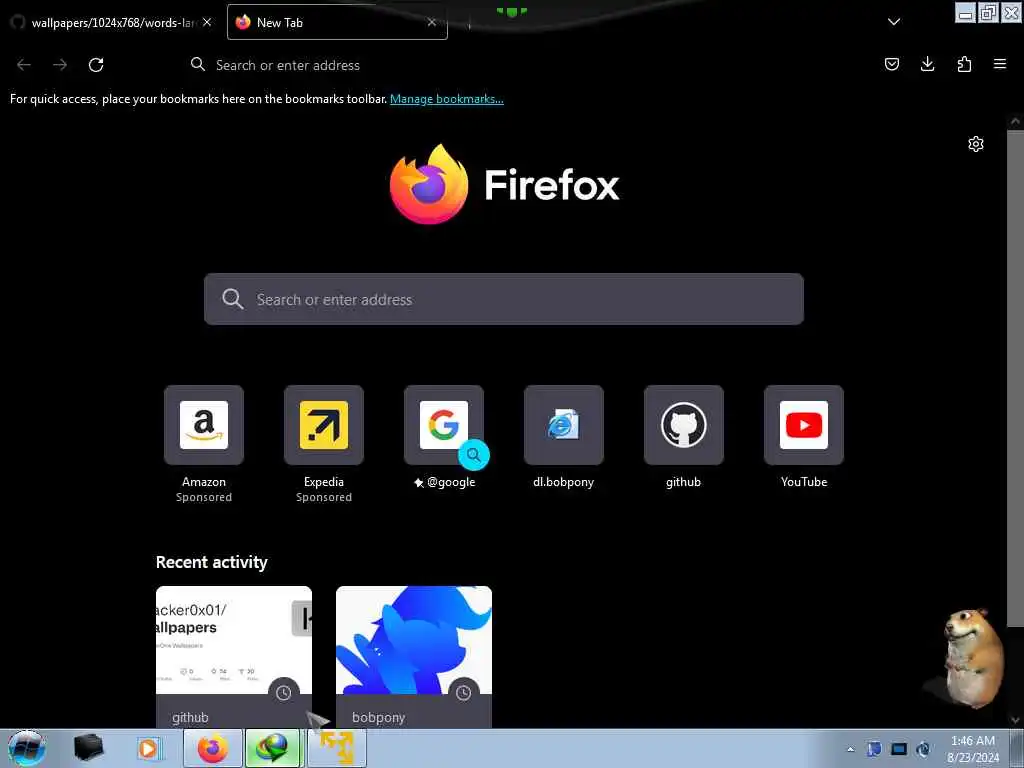The width and height of the screenshot is (1024, 768).
Task: Click the Recent activity heading
Action: coord(212,562)
